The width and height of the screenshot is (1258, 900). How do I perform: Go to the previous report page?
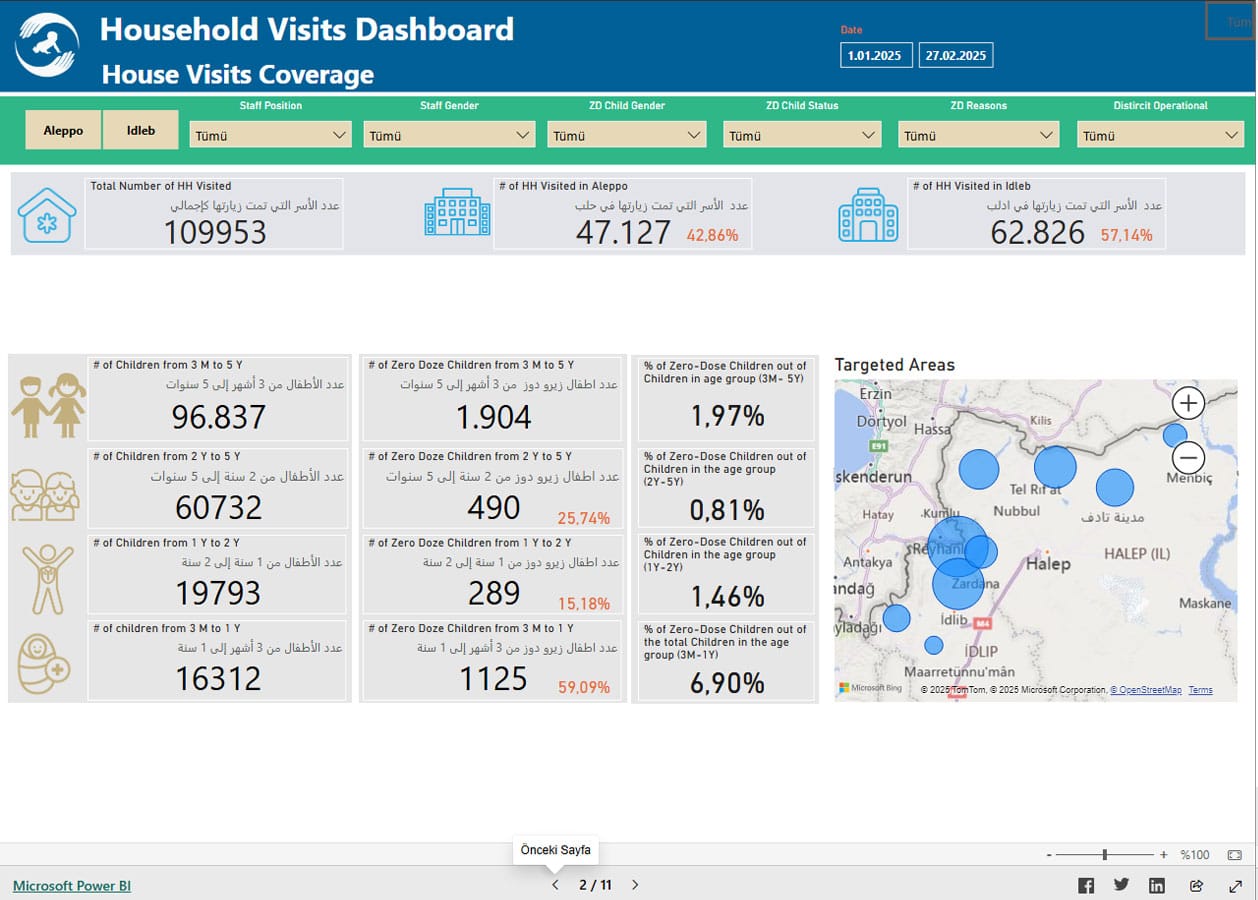tap(556, 885)
